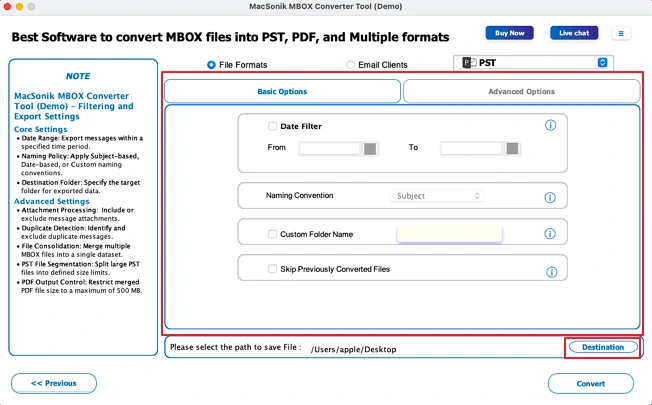Viewport: 652px width, 405px height.
Task: Go back with the Previous button
Action: coord(54,383)
